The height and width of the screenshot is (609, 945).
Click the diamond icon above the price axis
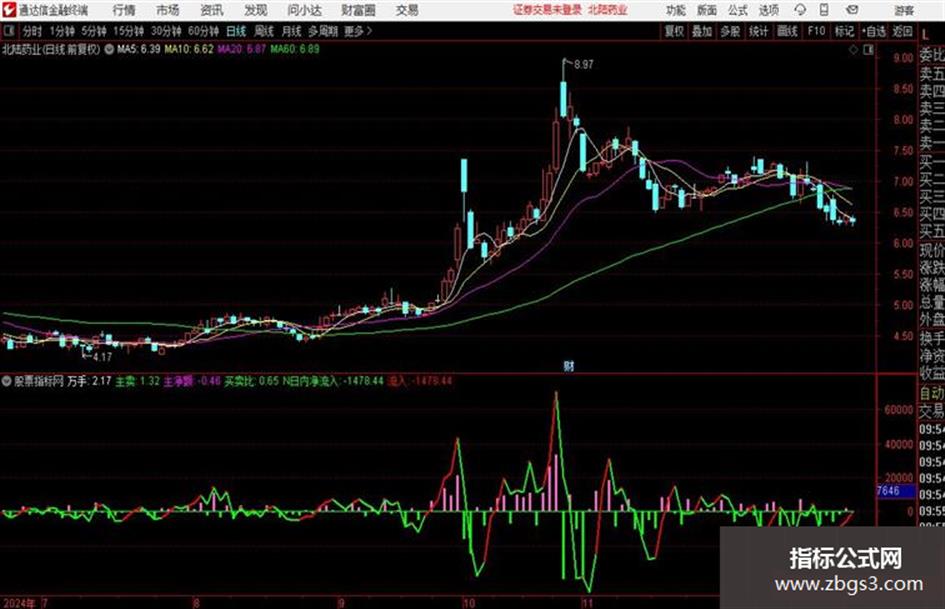click(x=853, y=50)
